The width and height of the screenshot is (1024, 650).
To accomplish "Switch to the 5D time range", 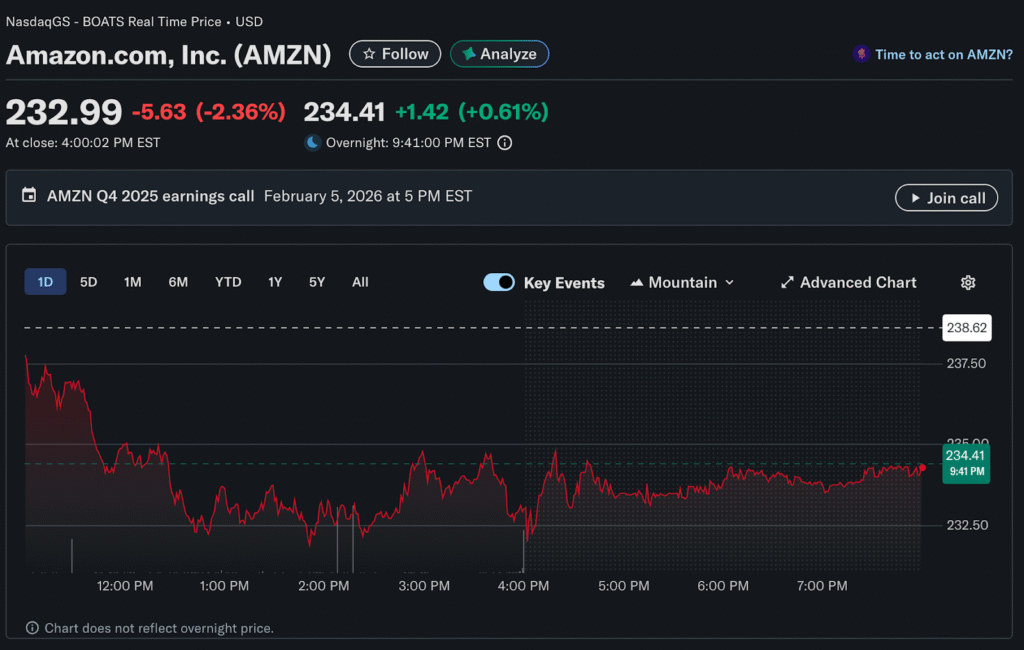I will click(x=88, y=282).
